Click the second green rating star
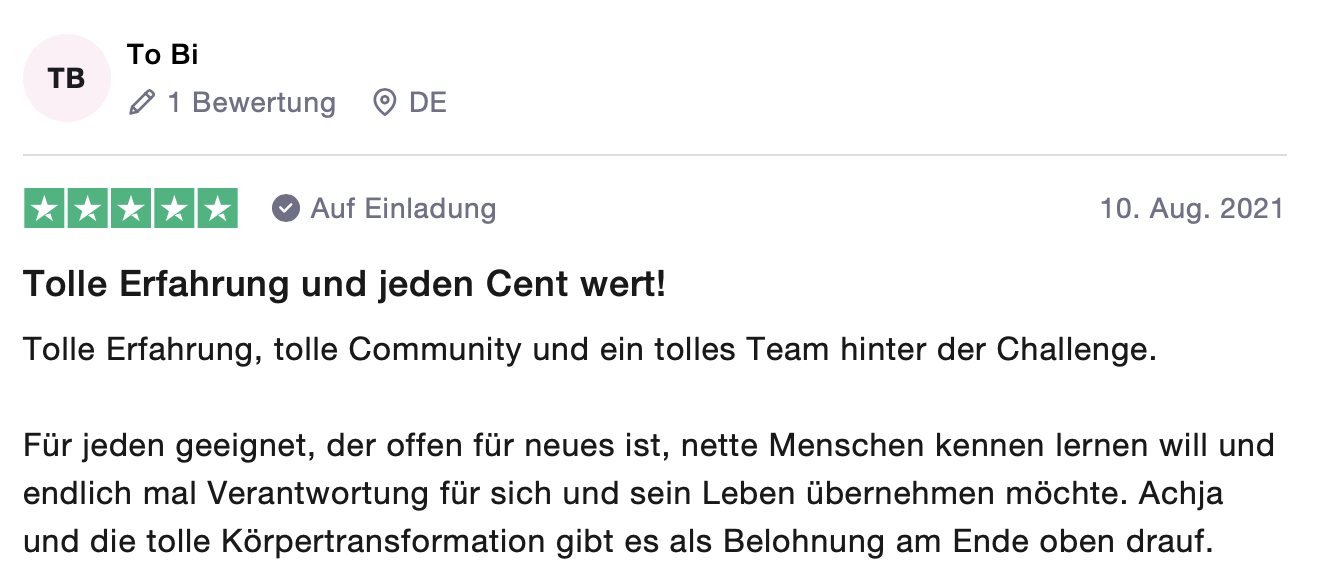 click(x=87, y=208)
